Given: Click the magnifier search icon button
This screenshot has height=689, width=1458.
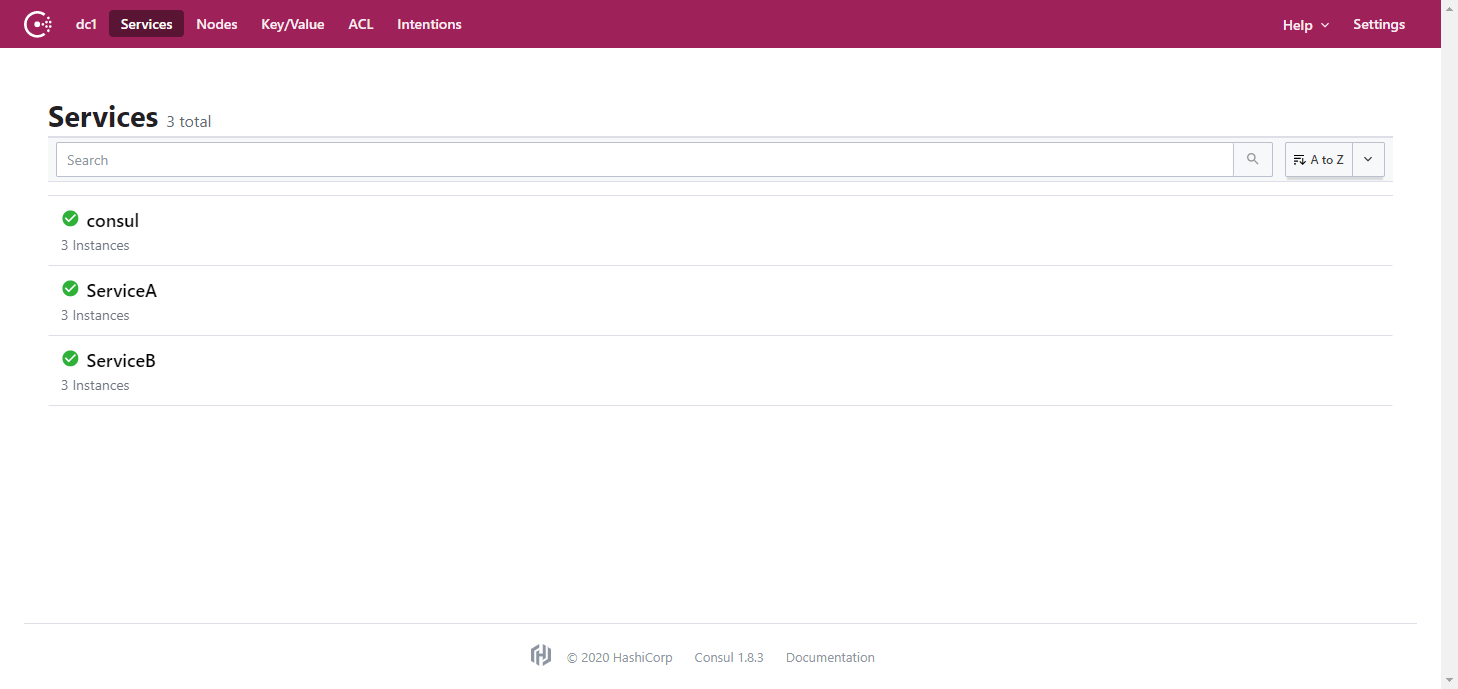Looking at the screenshot, I should click(1252, 160).
